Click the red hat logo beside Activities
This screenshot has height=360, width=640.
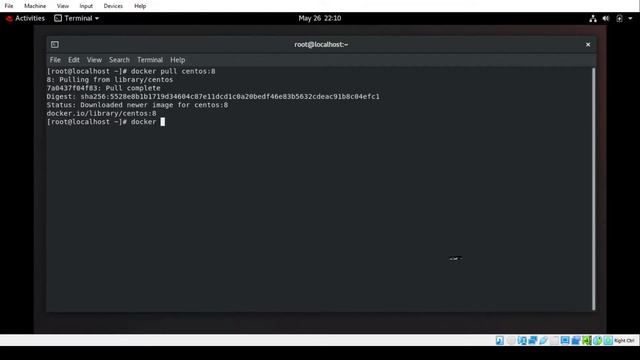[9, 18]
